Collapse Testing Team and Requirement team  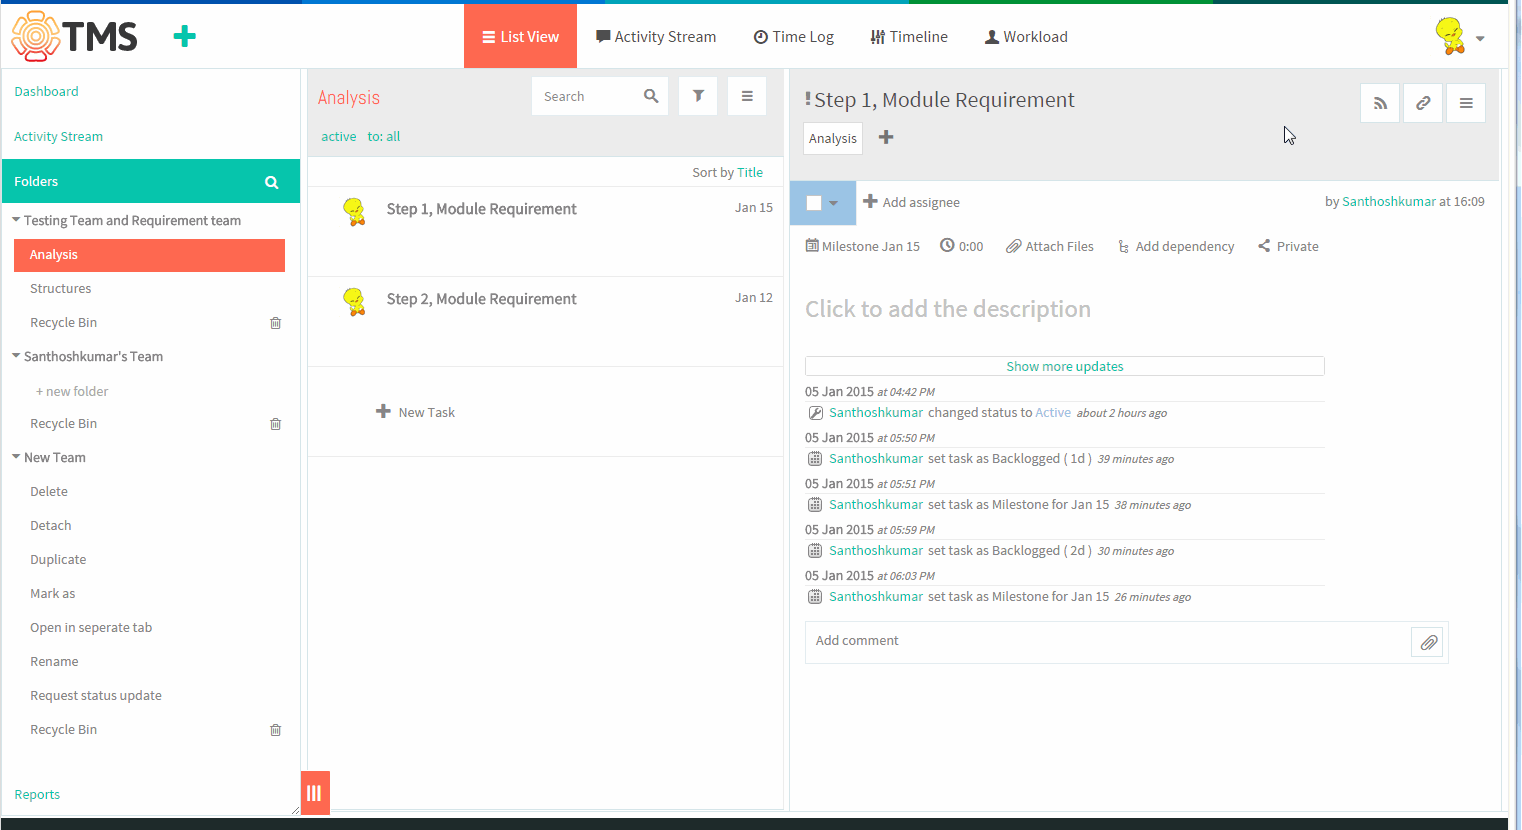point(16,220)
